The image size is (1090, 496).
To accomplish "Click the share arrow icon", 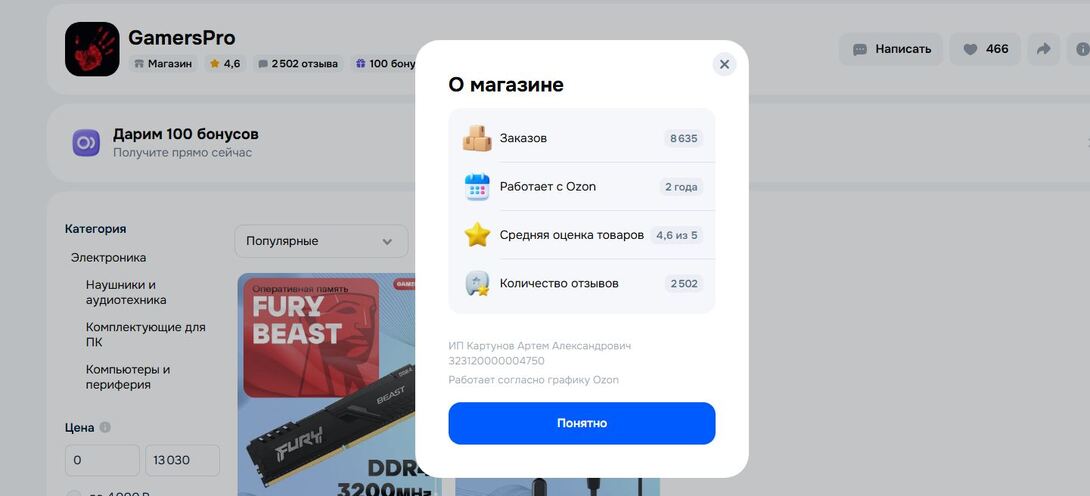I will [x=1043, y=49].
